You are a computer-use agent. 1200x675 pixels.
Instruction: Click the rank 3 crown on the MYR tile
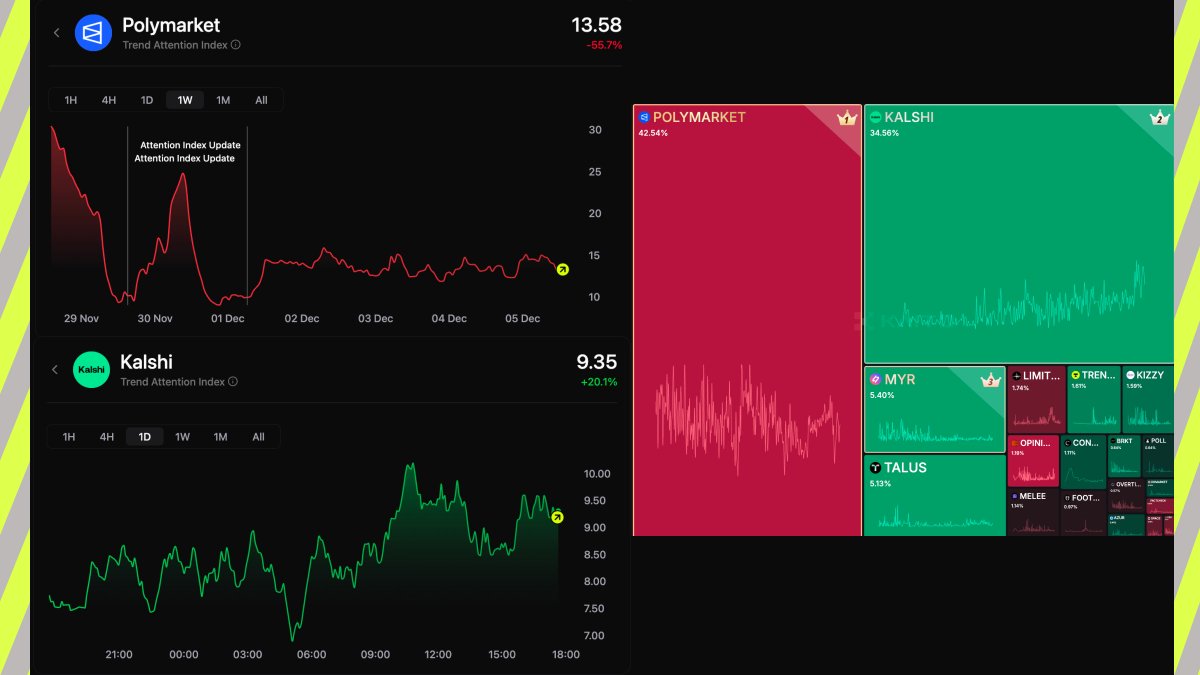coord(992,380)
